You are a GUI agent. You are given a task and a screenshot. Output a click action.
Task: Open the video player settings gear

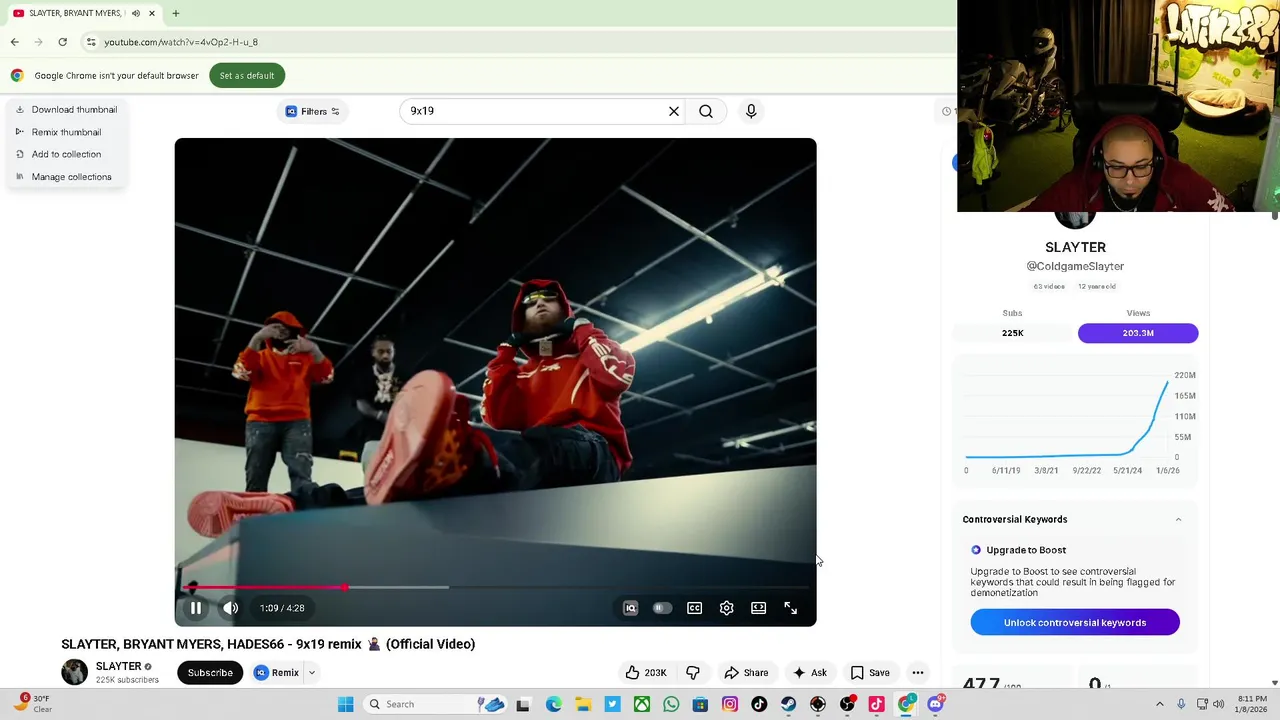pos(727,608)
